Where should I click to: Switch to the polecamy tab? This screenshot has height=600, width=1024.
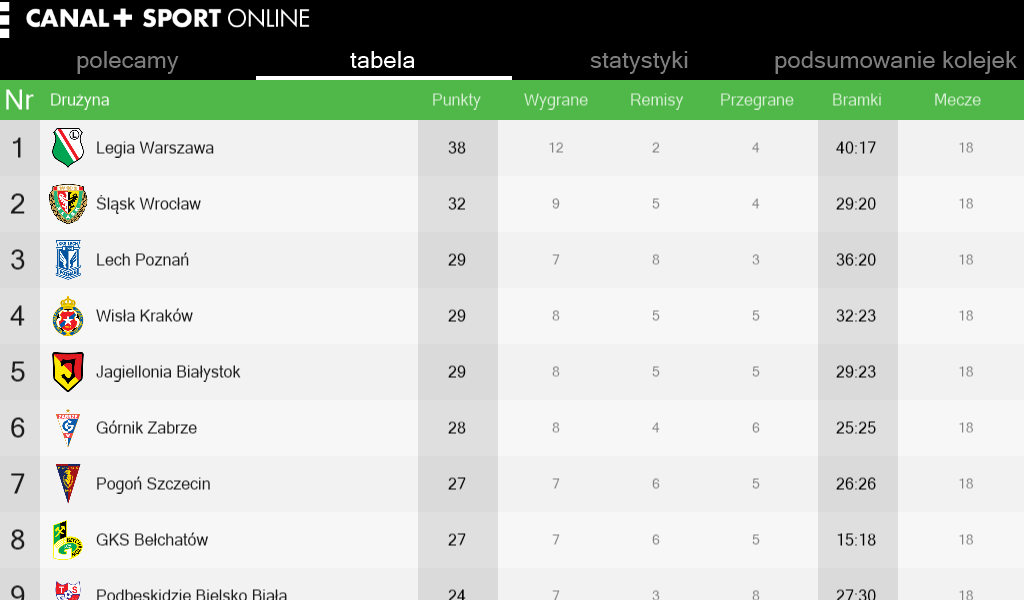point(127,60)
